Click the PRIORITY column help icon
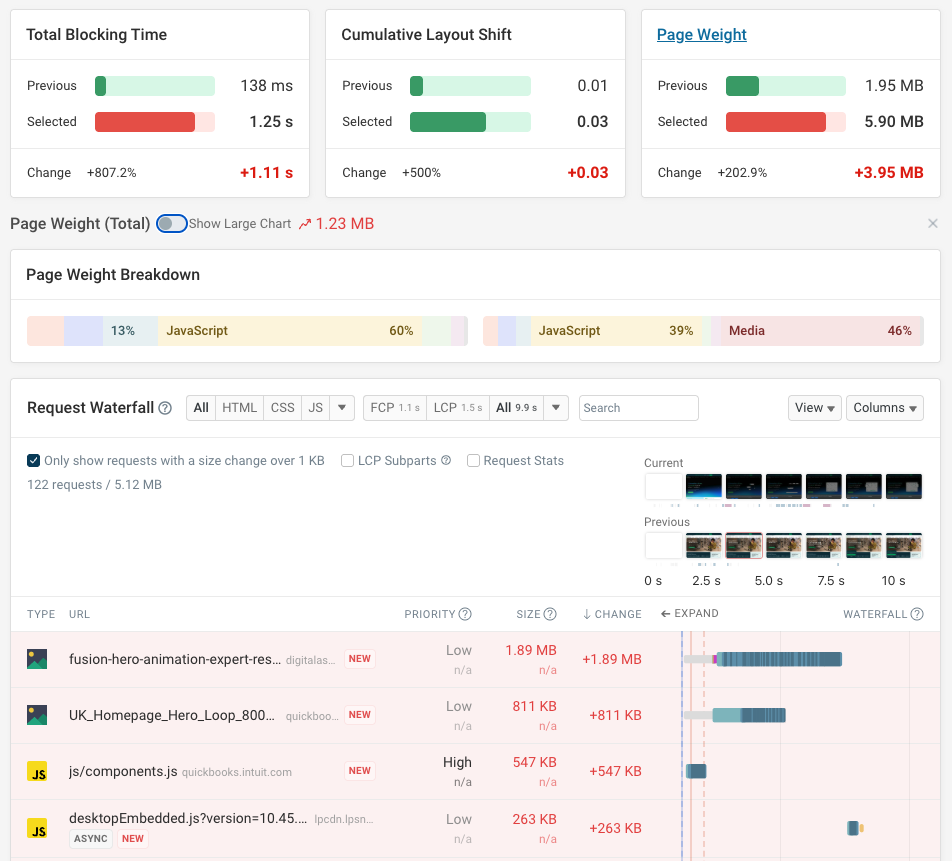Viewport: 952px width, 861px height. (x=467, y=613)
